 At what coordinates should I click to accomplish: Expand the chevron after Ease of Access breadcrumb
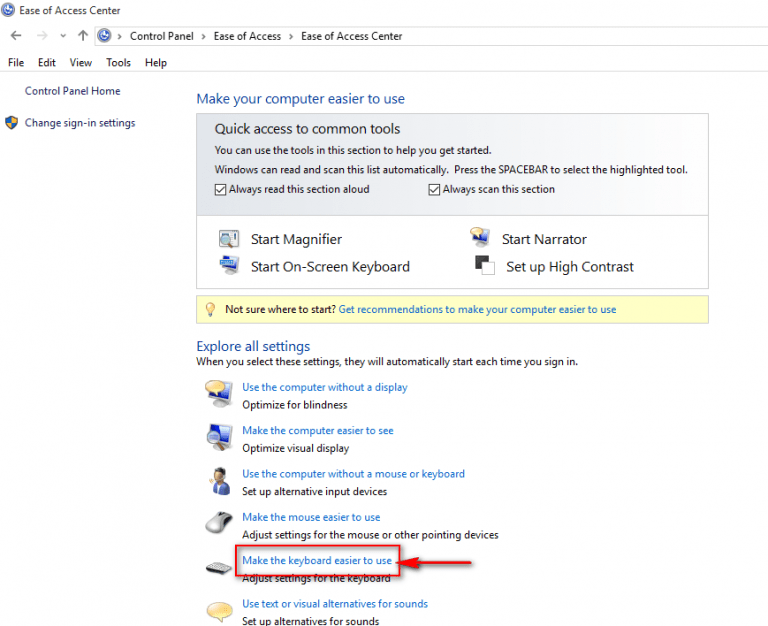coord(291,36)
